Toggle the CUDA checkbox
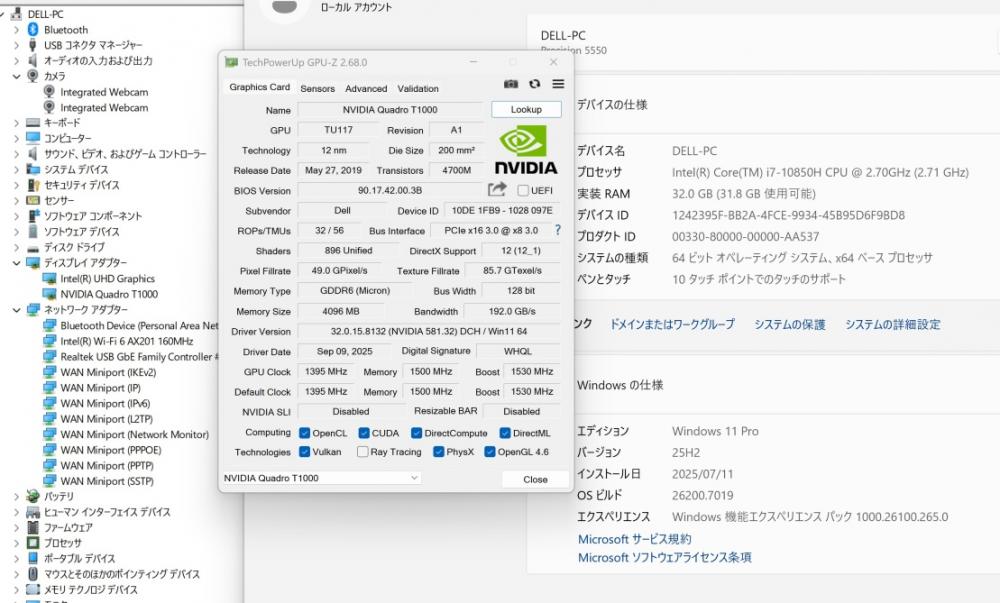The image size is (1000, 603). [364, 433]
